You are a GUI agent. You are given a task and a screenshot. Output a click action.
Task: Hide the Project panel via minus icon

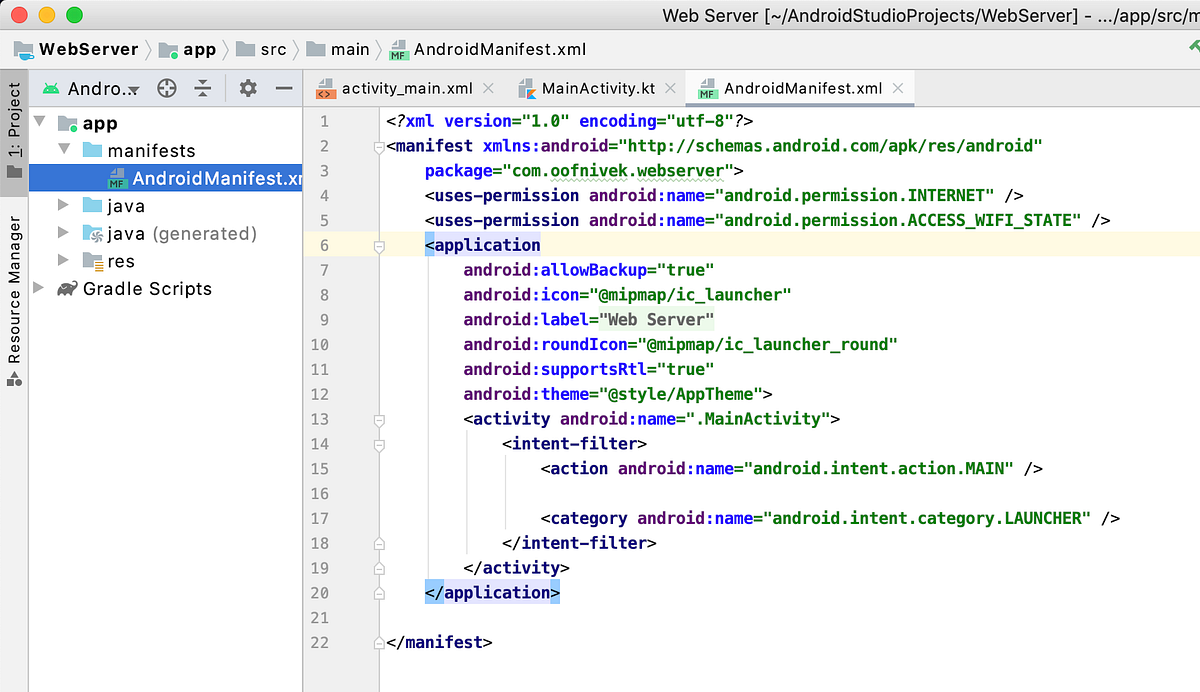[285, 88]
